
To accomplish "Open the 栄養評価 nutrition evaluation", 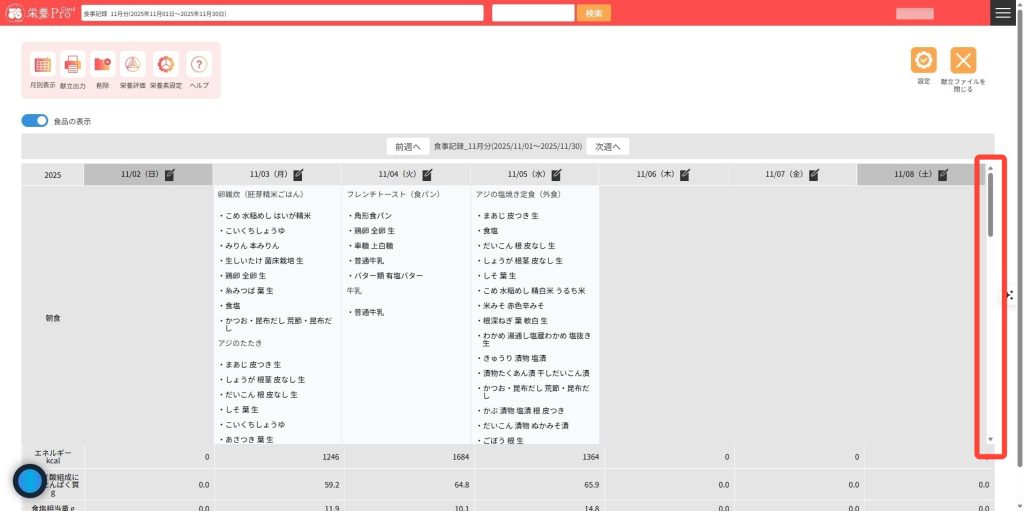I will point(133,65).
